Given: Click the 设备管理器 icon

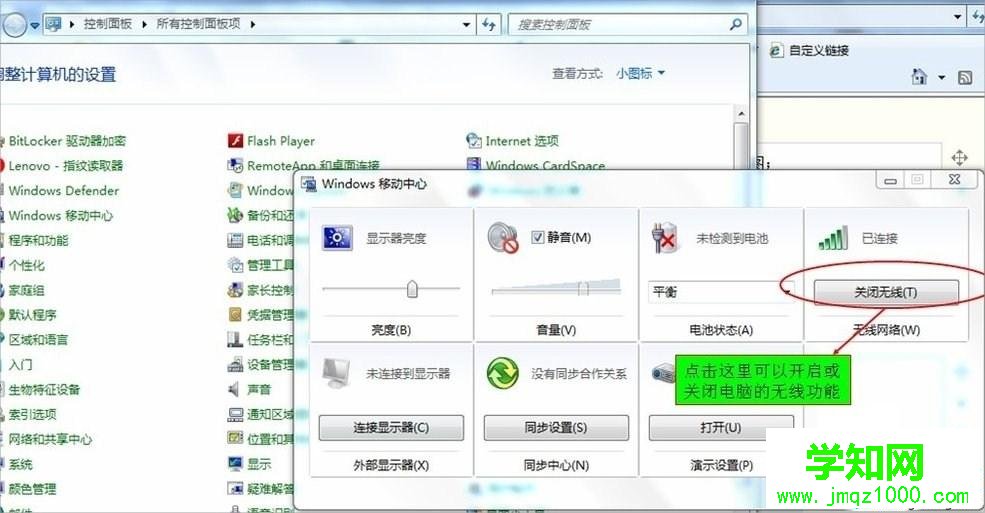Looking at the screenshot, I should coord(236,364).
